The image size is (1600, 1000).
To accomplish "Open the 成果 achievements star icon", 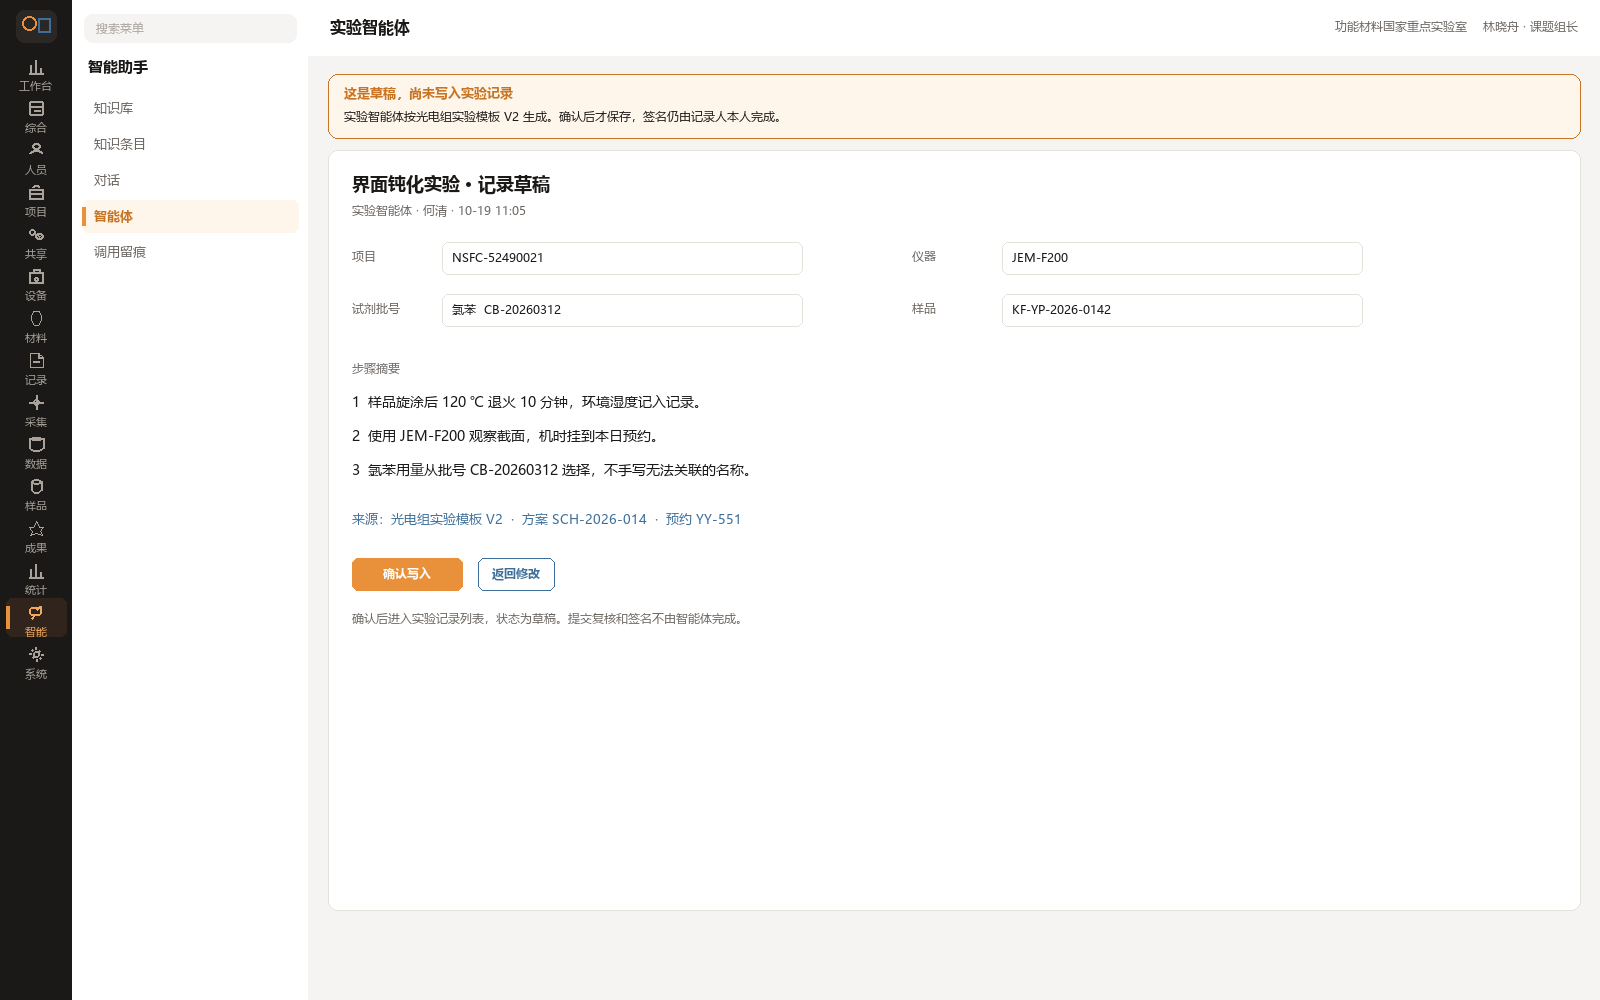I will 36,537.
